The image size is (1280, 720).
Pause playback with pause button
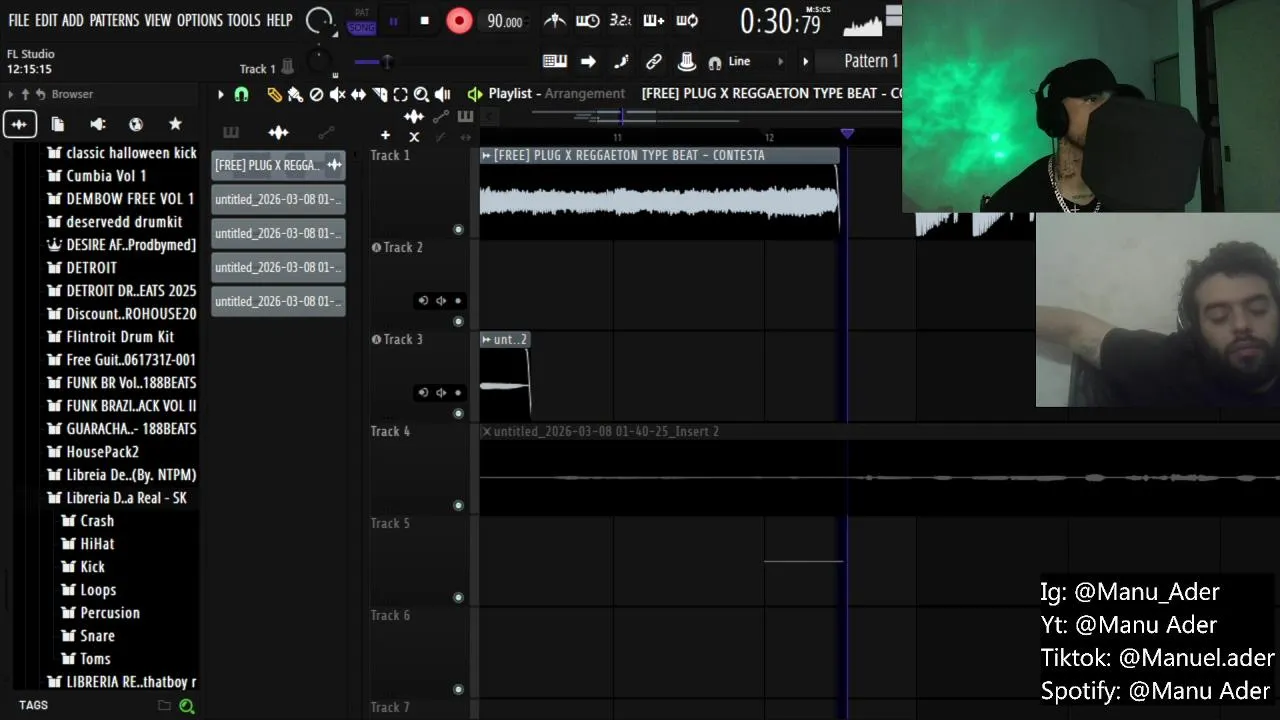click(393, 20)
